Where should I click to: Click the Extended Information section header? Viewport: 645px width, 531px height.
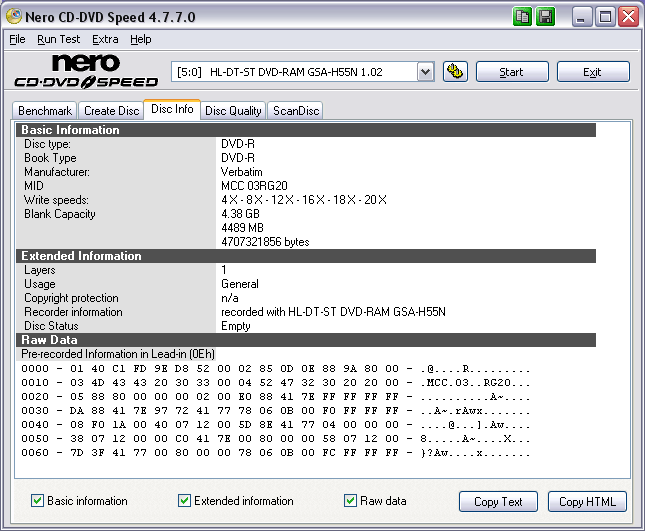(306, 256)
